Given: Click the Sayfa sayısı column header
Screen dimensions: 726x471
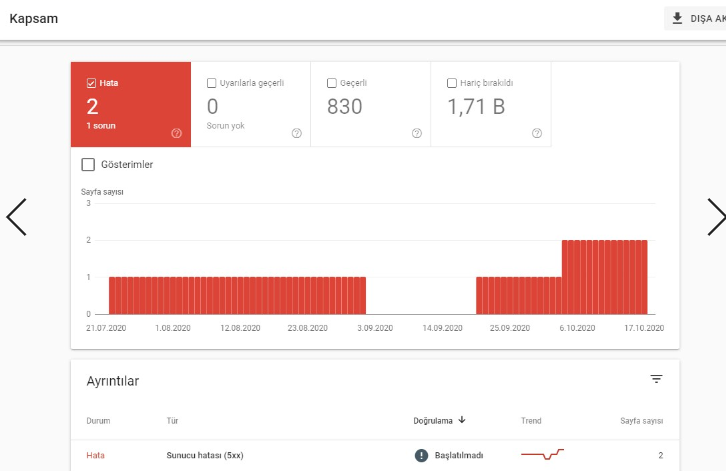Looking at the screenshot, I should coord(641,421).
